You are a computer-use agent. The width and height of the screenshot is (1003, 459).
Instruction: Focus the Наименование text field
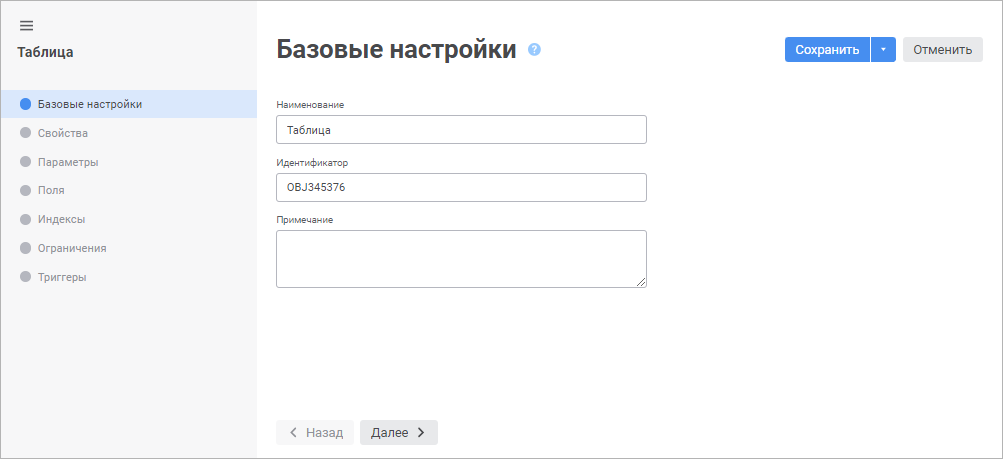coord(461,130)
